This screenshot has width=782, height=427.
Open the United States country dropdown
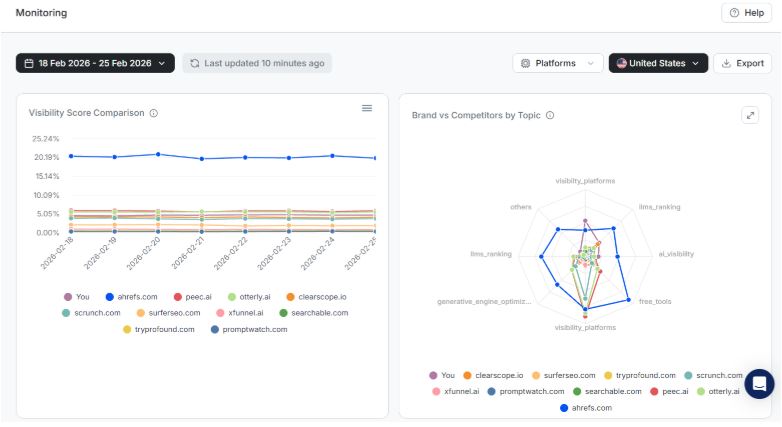pos(658,63)
